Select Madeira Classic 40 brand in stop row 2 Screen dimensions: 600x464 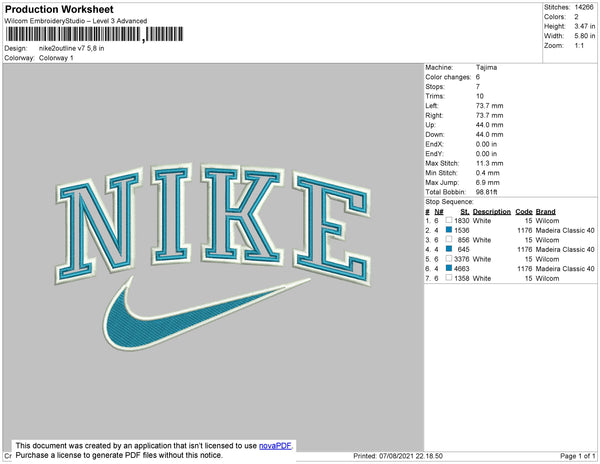click(x=565, y=230)
